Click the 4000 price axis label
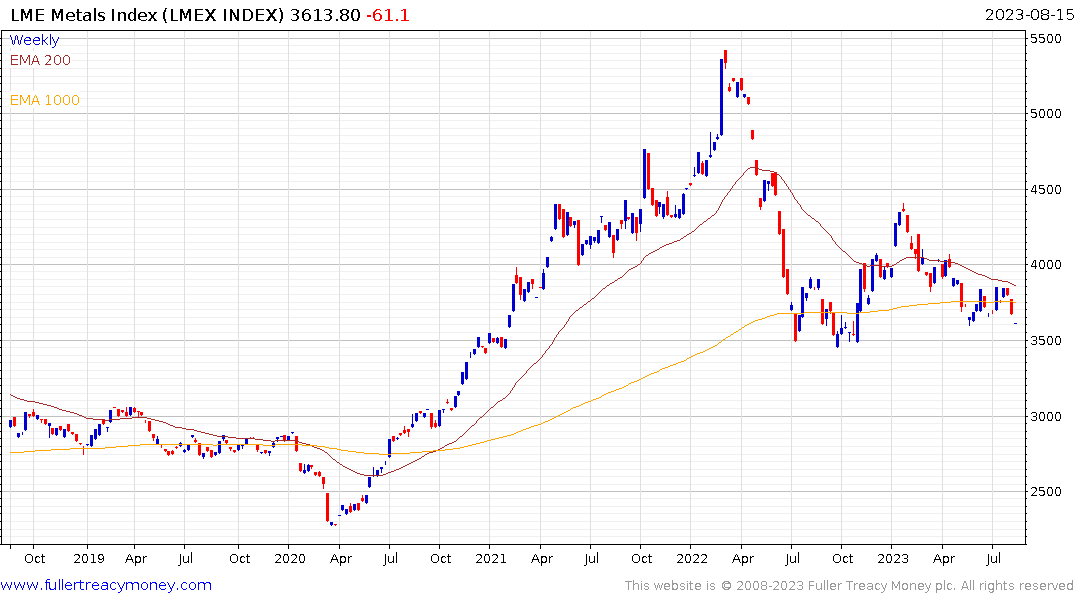The image size is (1075, 600). 1046,265
